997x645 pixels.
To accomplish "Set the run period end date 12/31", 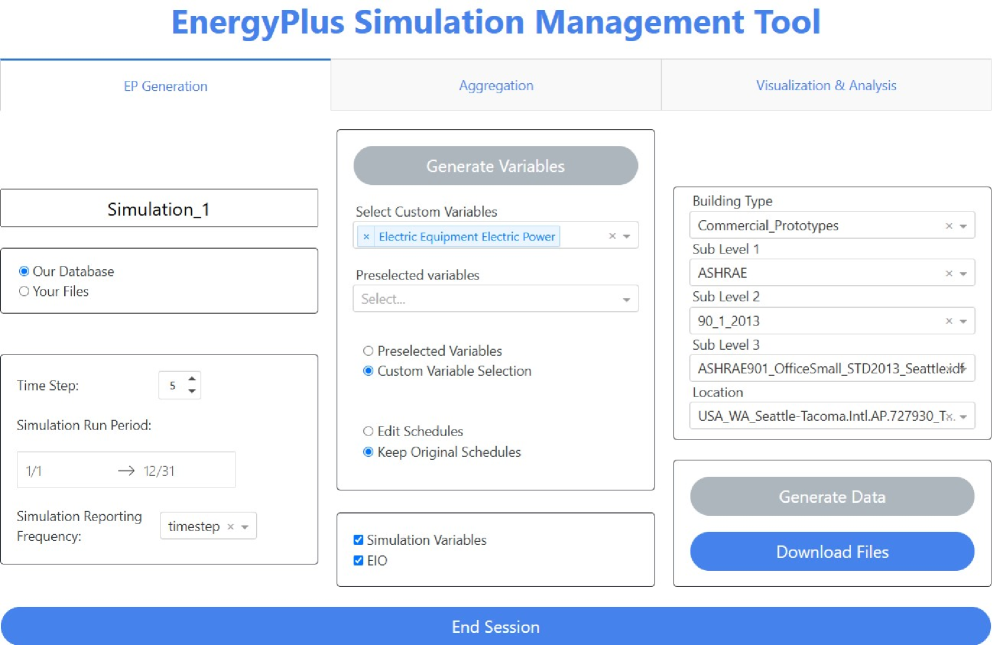I will click(x=159, y=471).
